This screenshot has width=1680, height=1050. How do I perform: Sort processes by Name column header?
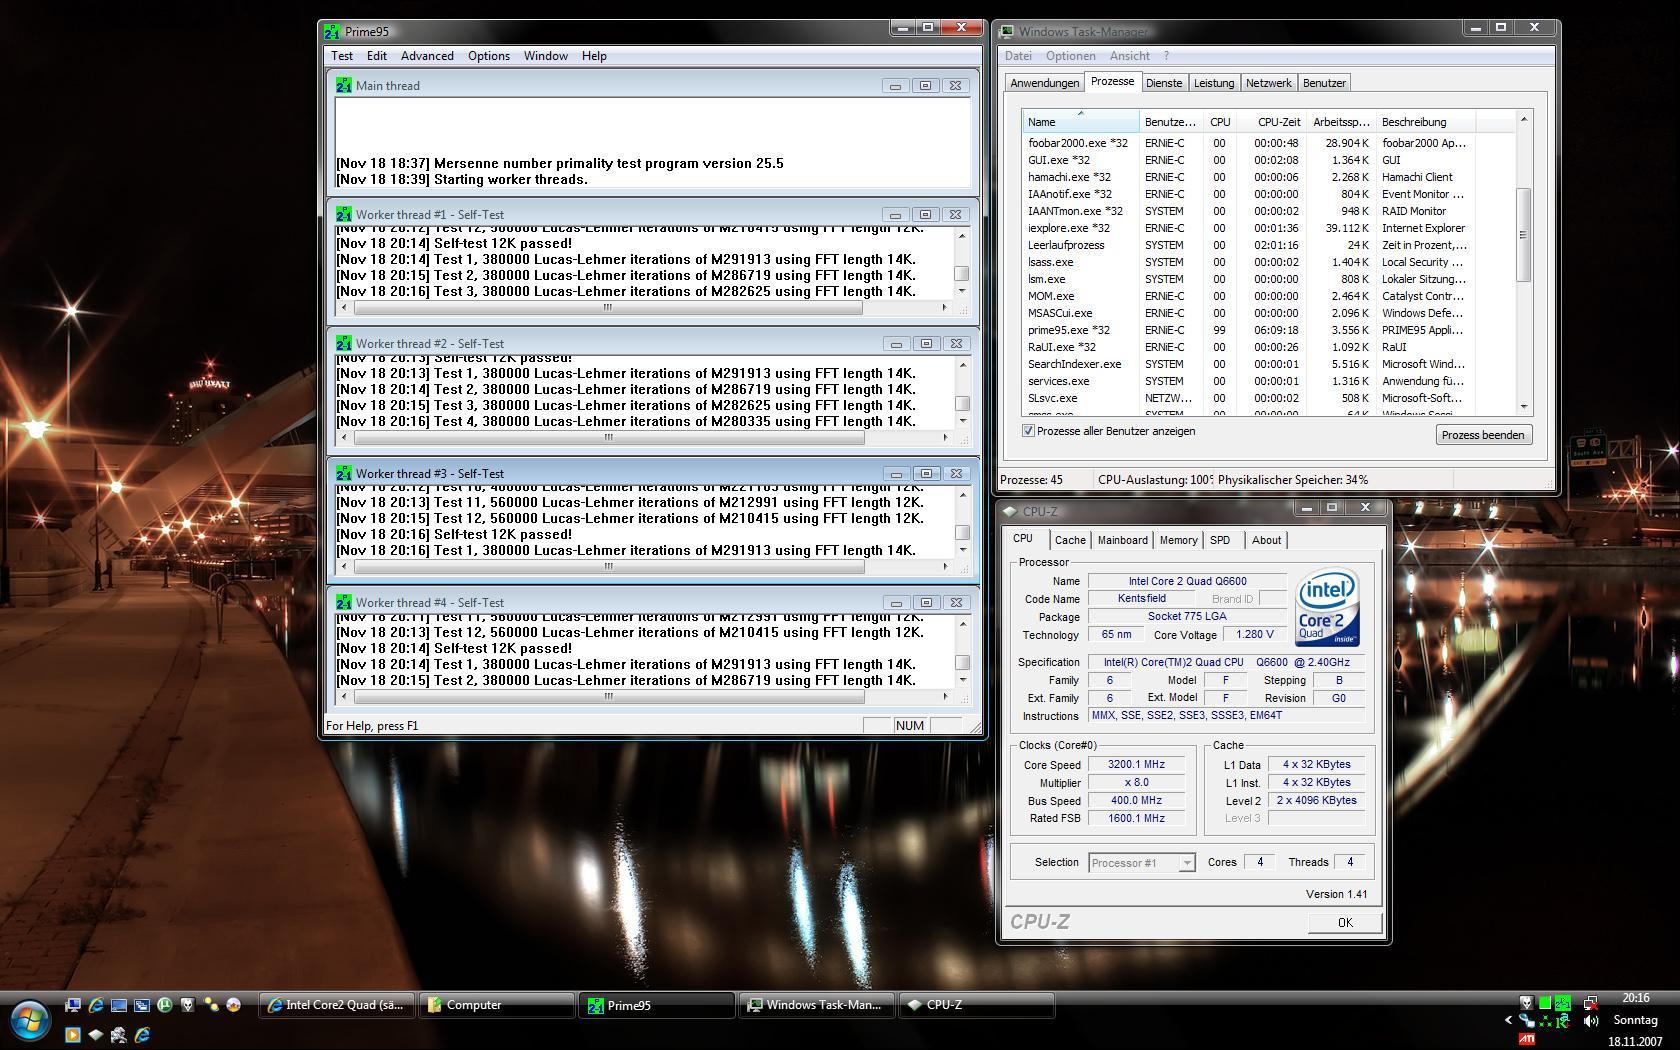click(x=1081, y=122)
